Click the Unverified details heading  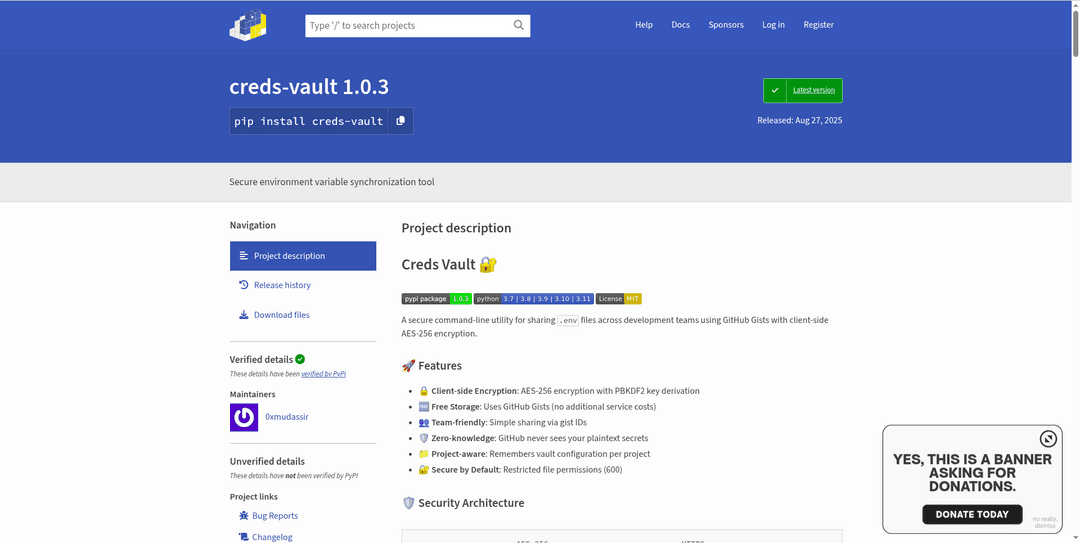(x=267, y=462)
